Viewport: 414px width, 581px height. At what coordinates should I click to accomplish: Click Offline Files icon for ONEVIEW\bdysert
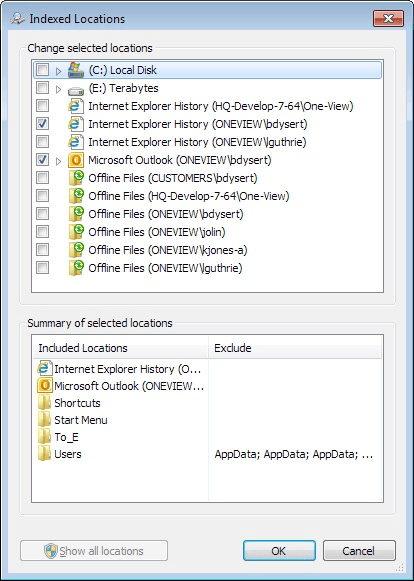[x=76, y=214]
